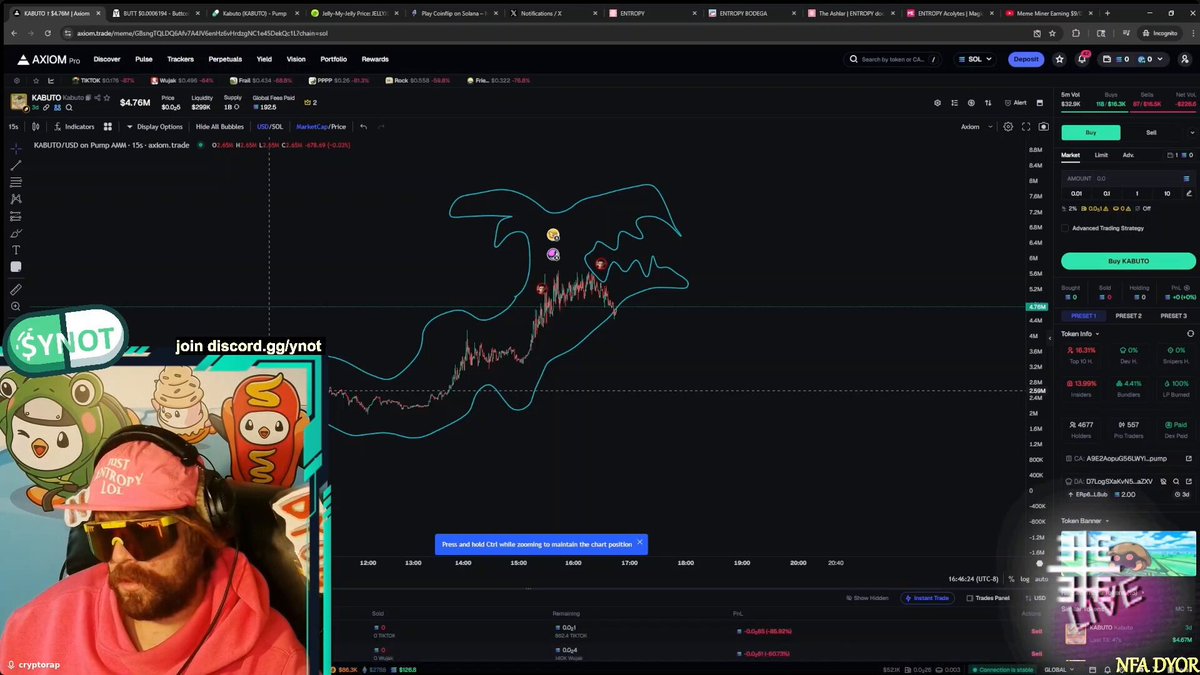Viewport: 1200px width, 675px height.
Task: Open the 15s timeframe selector
Action: (x=14, y=127)
